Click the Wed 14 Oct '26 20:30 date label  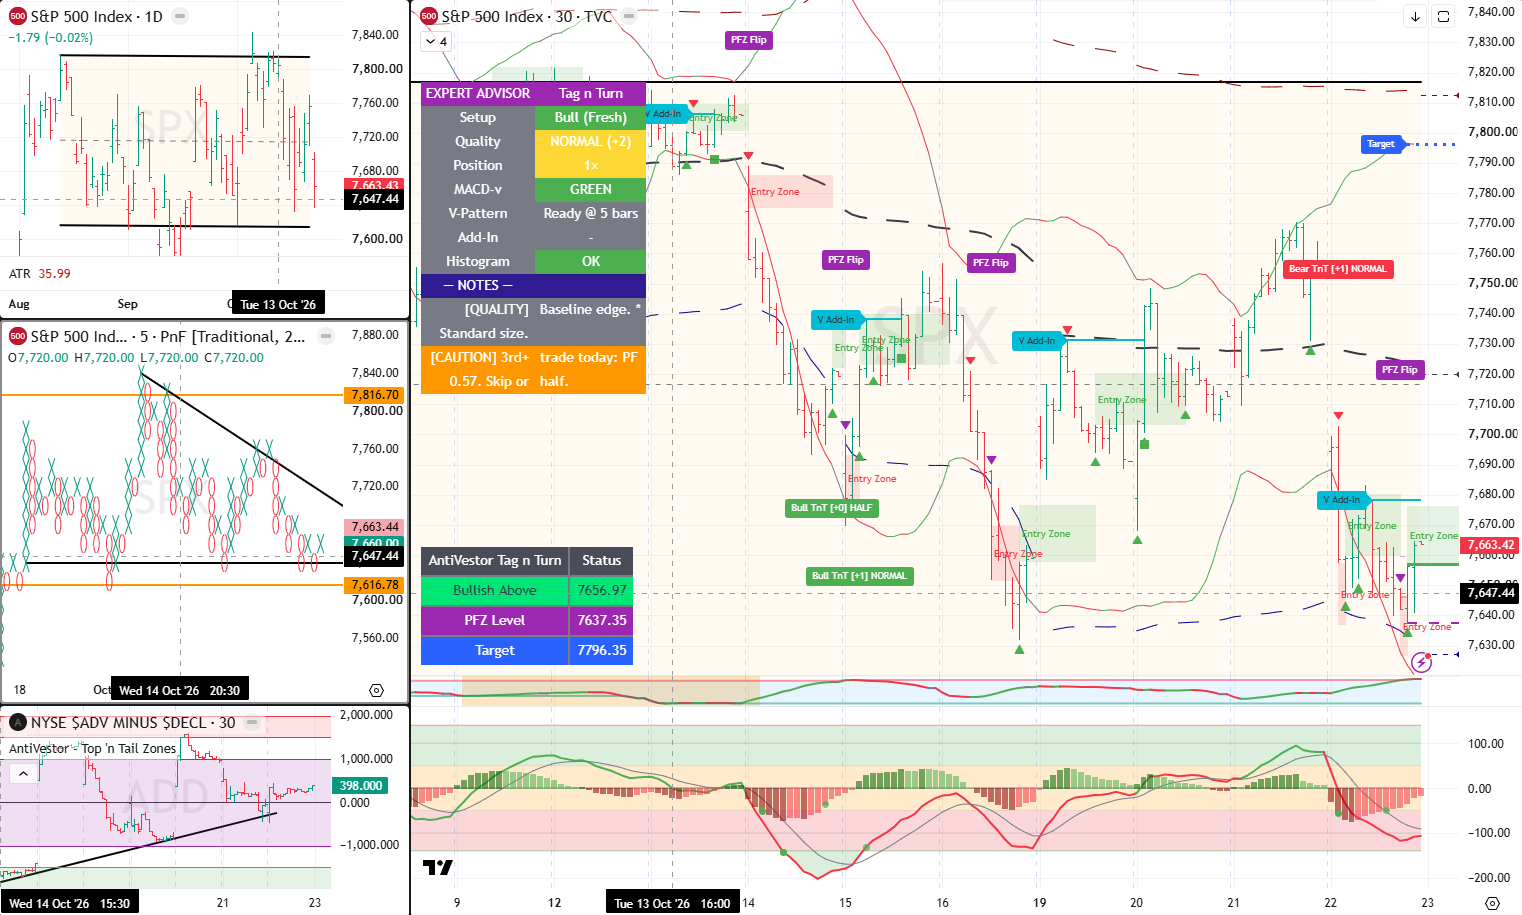[179, 690]
